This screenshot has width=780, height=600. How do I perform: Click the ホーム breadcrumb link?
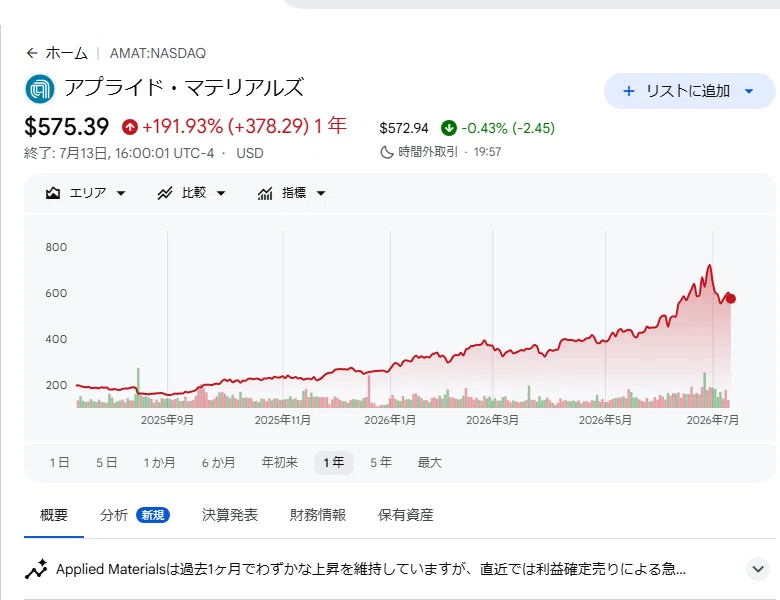pos(67,53)
